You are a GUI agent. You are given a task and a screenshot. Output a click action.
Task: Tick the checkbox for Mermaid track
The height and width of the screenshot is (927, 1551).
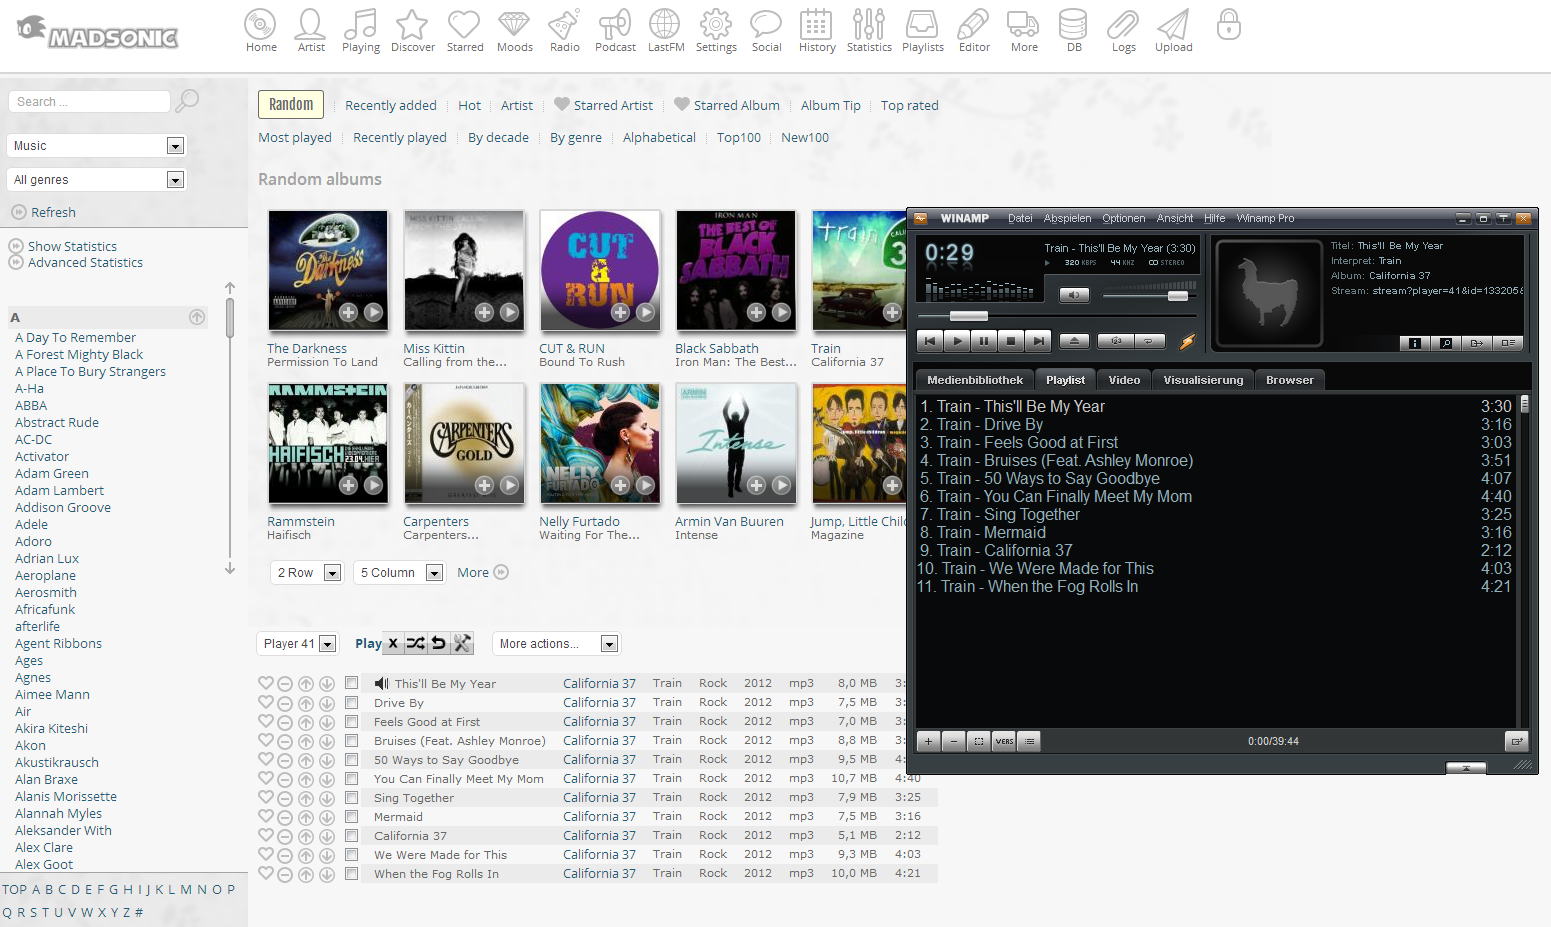tap(352, 816)
